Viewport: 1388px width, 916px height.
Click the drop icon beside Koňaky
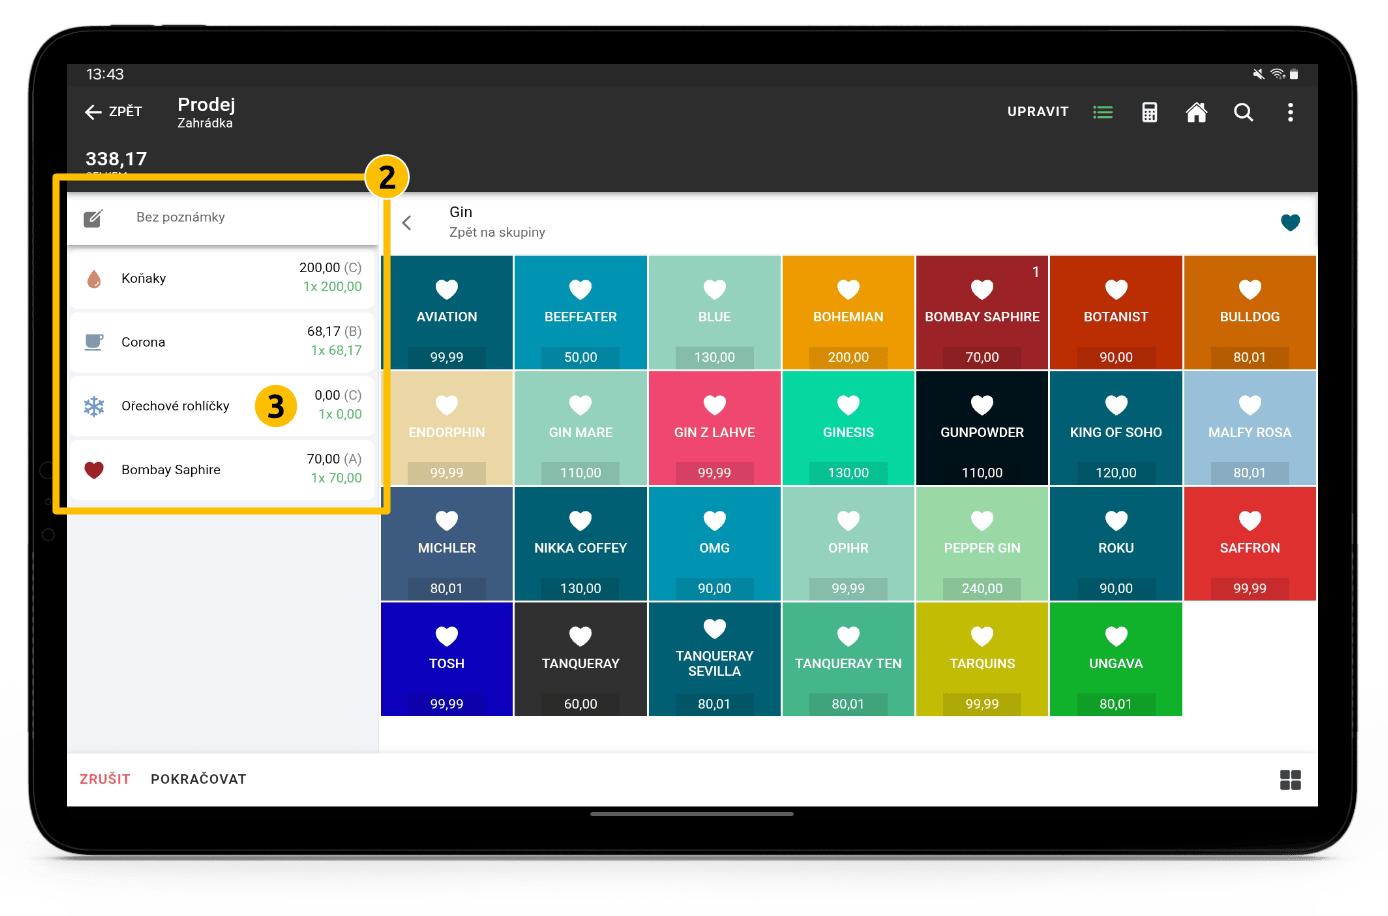(x=94, y=279)
